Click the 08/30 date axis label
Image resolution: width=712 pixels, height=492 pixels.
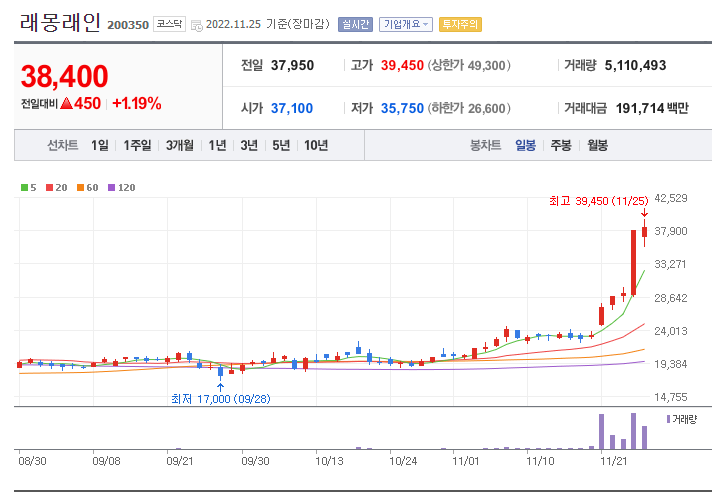click(x=32, y=461)
